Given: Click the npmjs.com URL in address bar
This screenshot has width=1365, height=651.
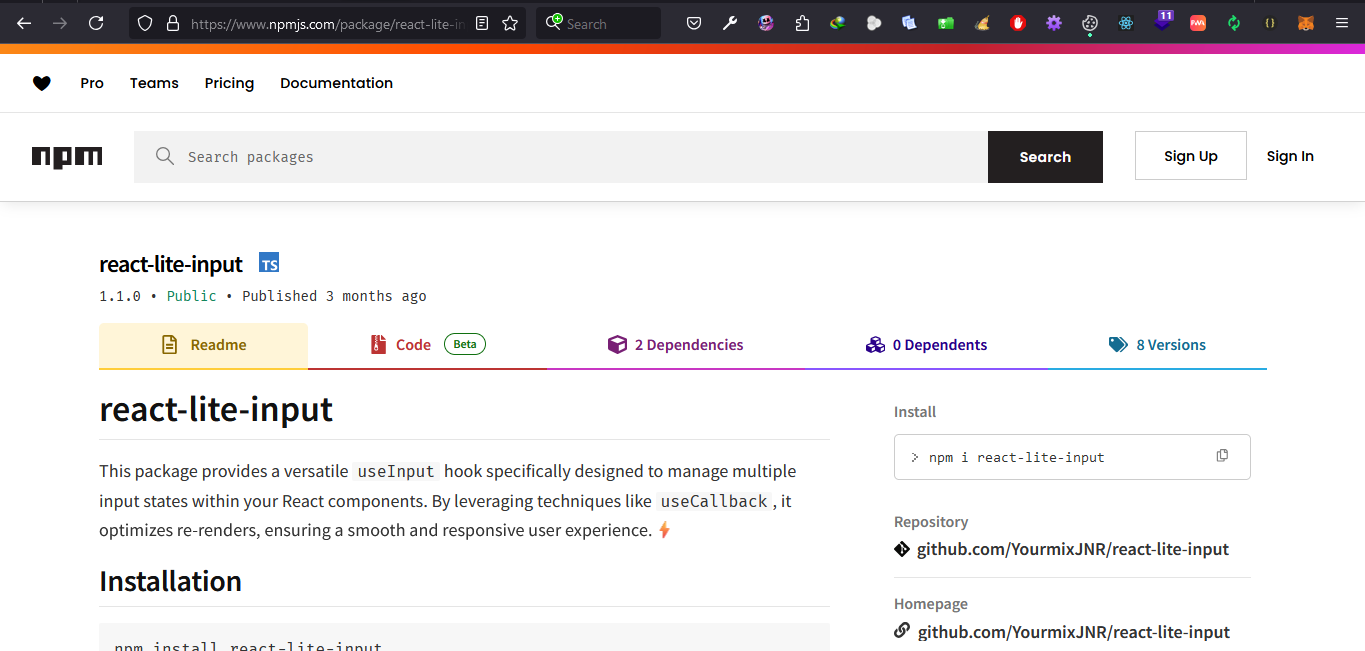Looking at the screenshot, I should point(327,23).
